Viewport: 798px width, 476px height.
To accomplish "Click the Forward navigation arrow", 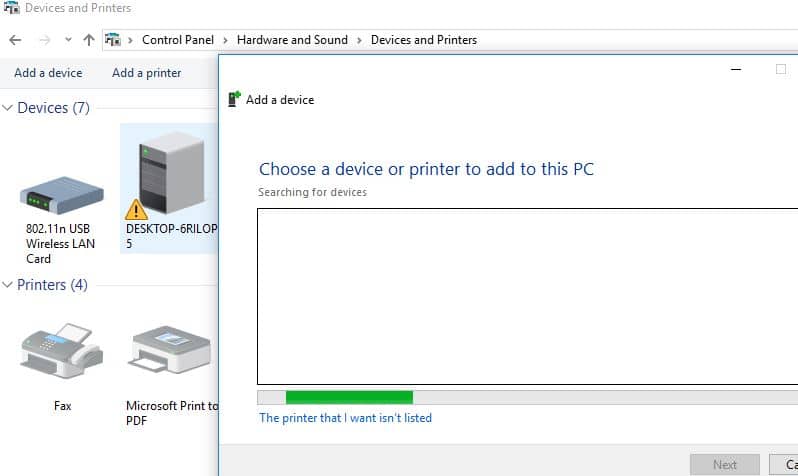I will (44, 40).
